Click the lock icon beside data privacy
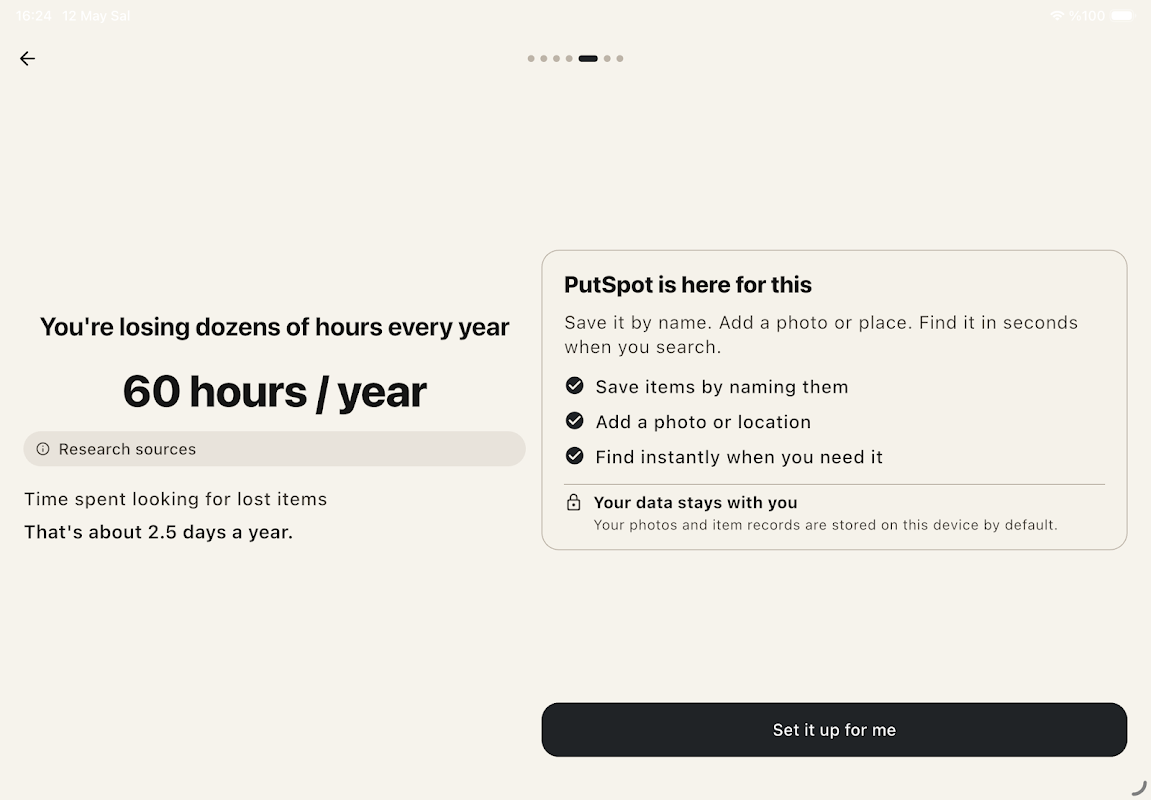Screen dimensions: 1151x800 tap(574, 503)
